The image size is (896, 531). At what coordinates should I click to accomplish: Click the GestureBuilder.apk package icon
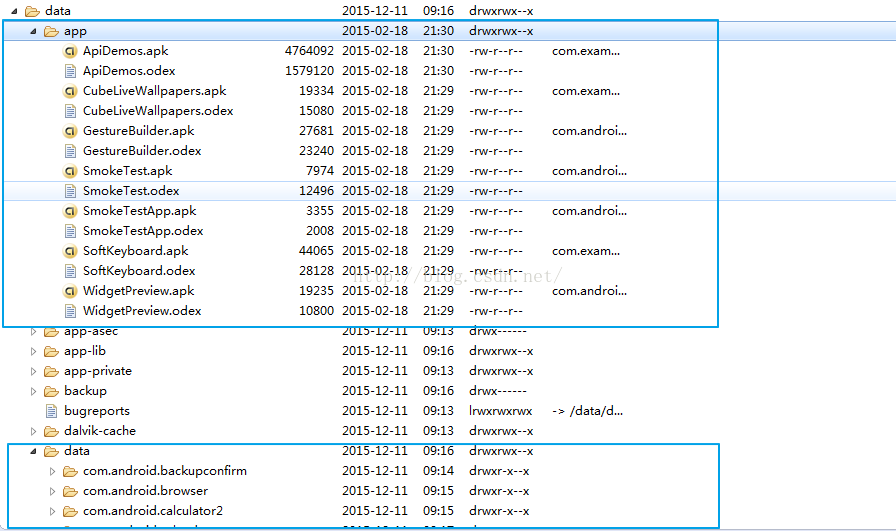(70, 131)
